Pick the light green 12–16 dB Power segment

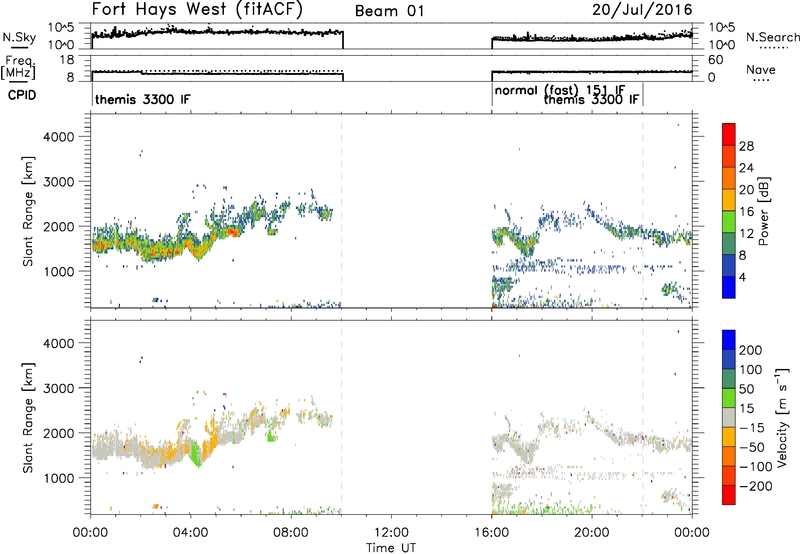pyautogui.click(x=729, y=222)
